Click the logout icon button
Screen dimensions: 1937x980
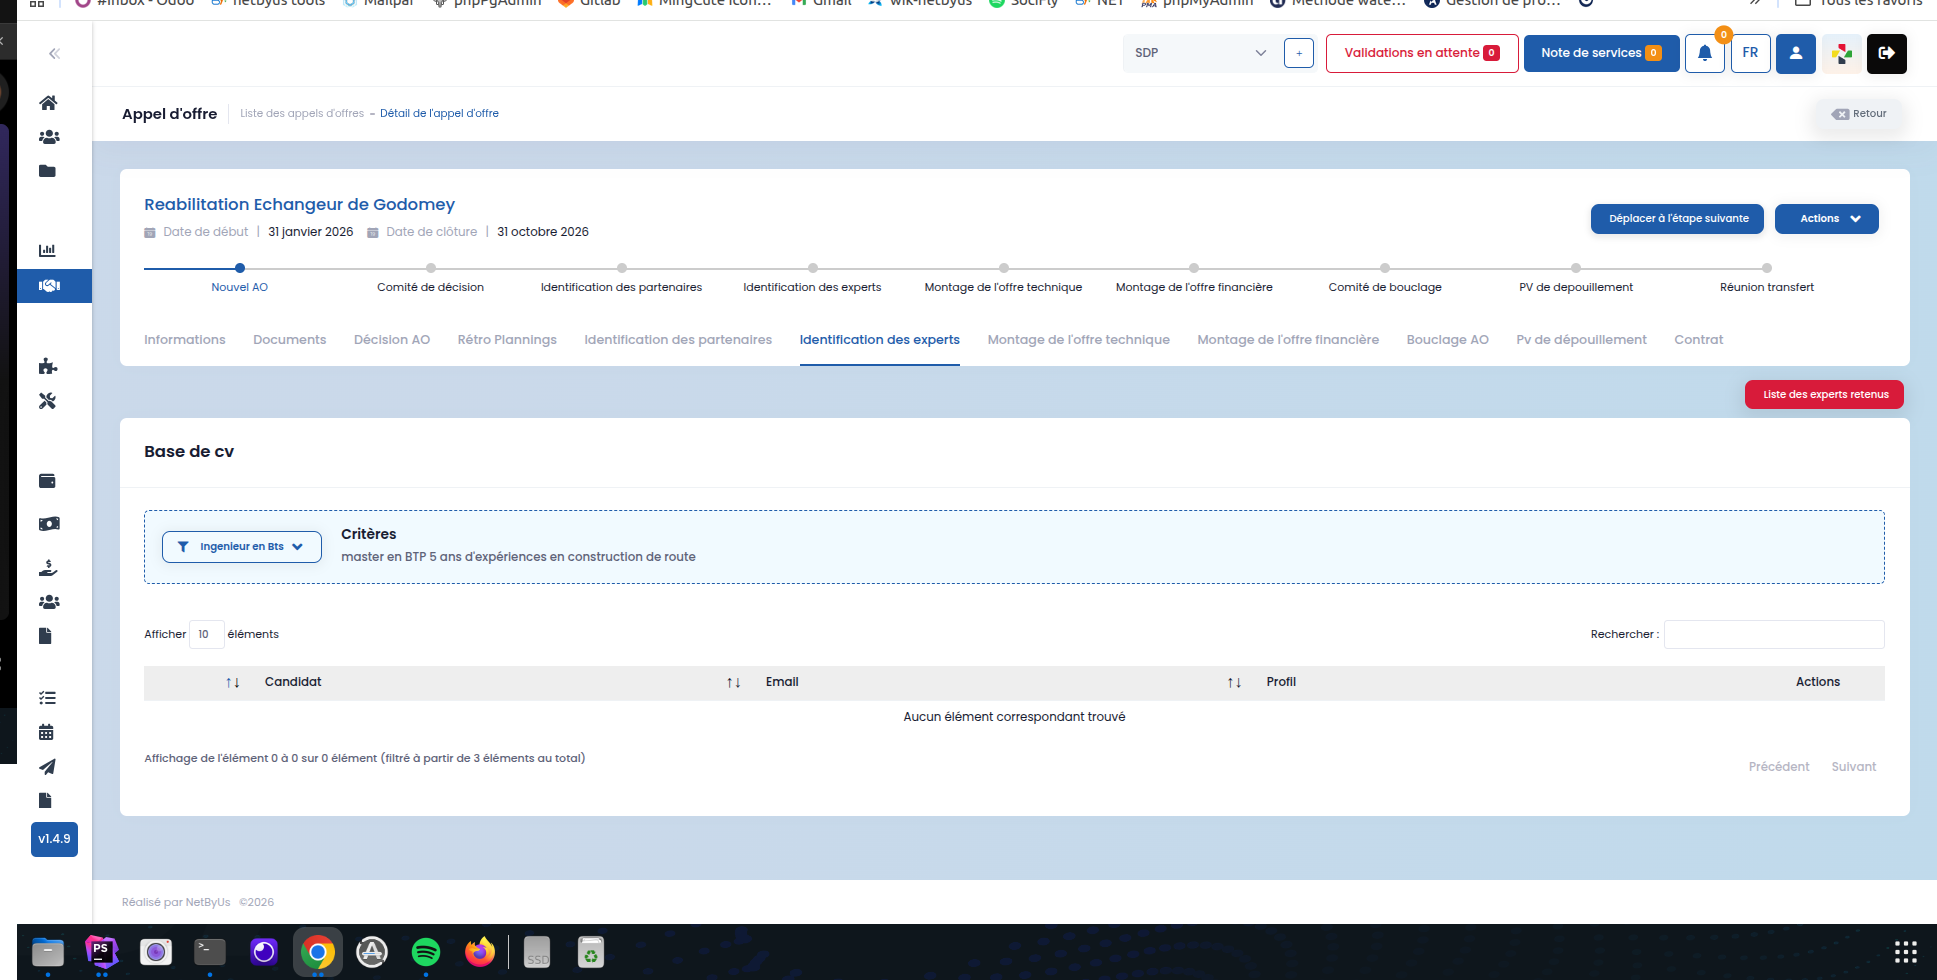click(x=1886, y=54)
